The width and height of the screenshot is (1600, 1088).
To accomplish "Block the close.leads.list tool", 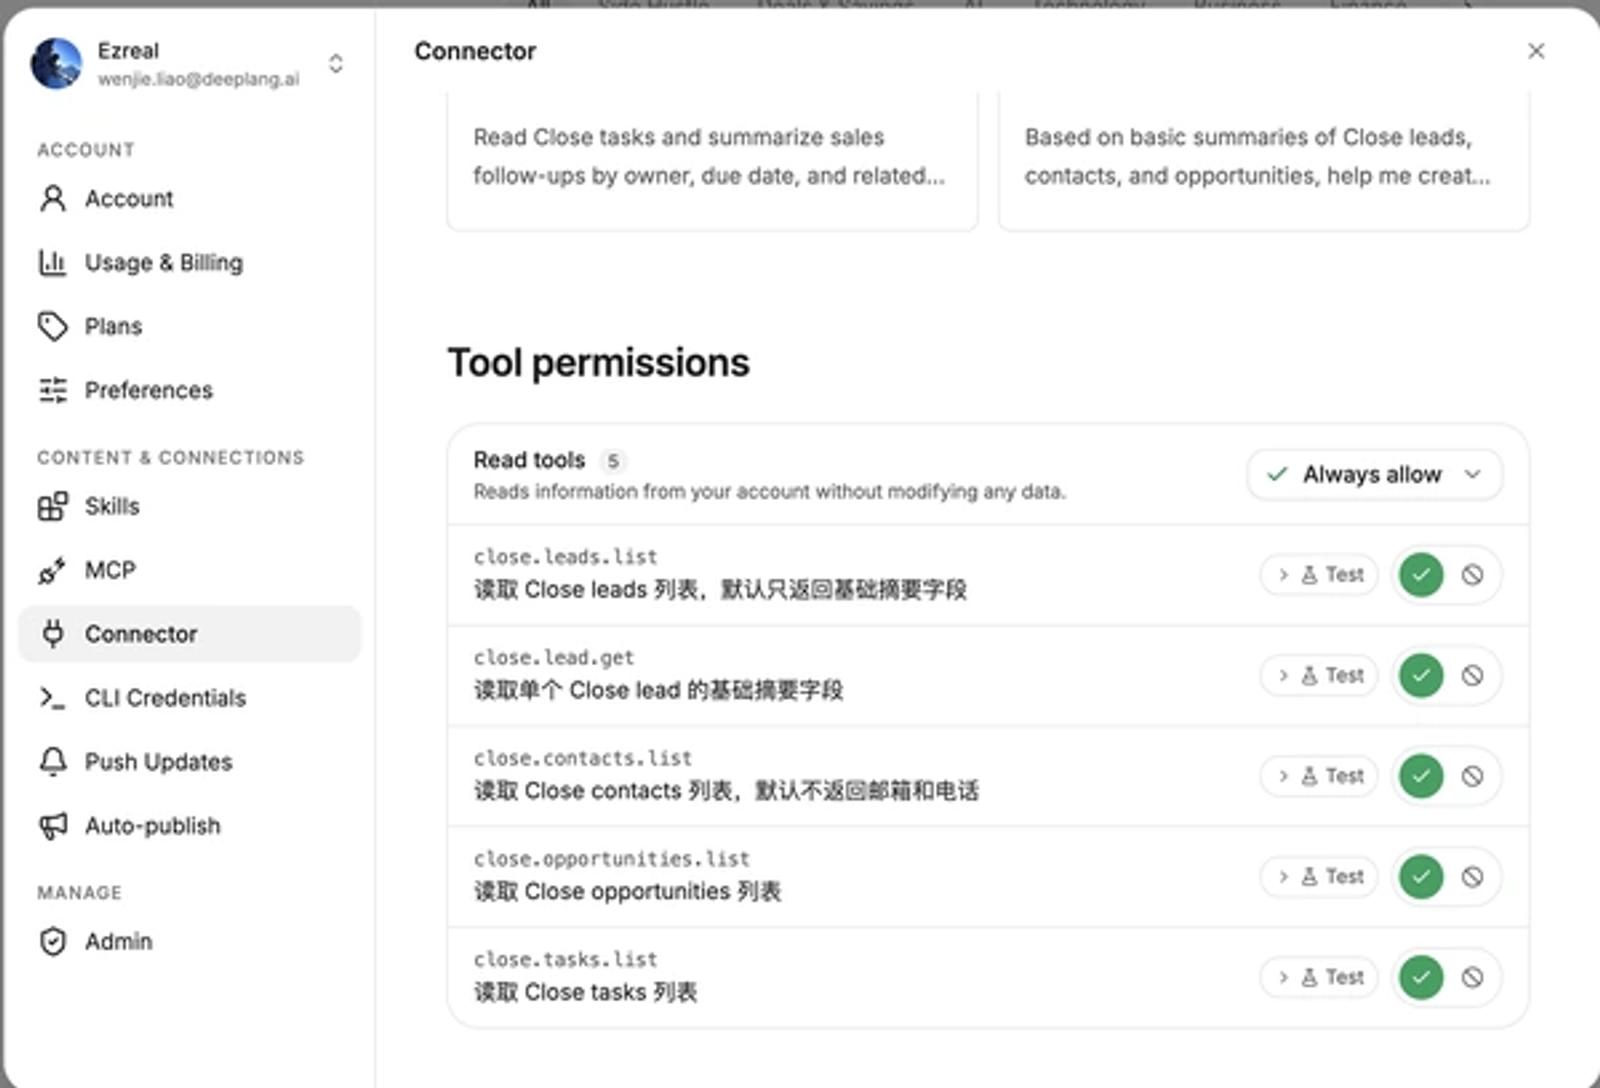I will [x=1472, y=575].
